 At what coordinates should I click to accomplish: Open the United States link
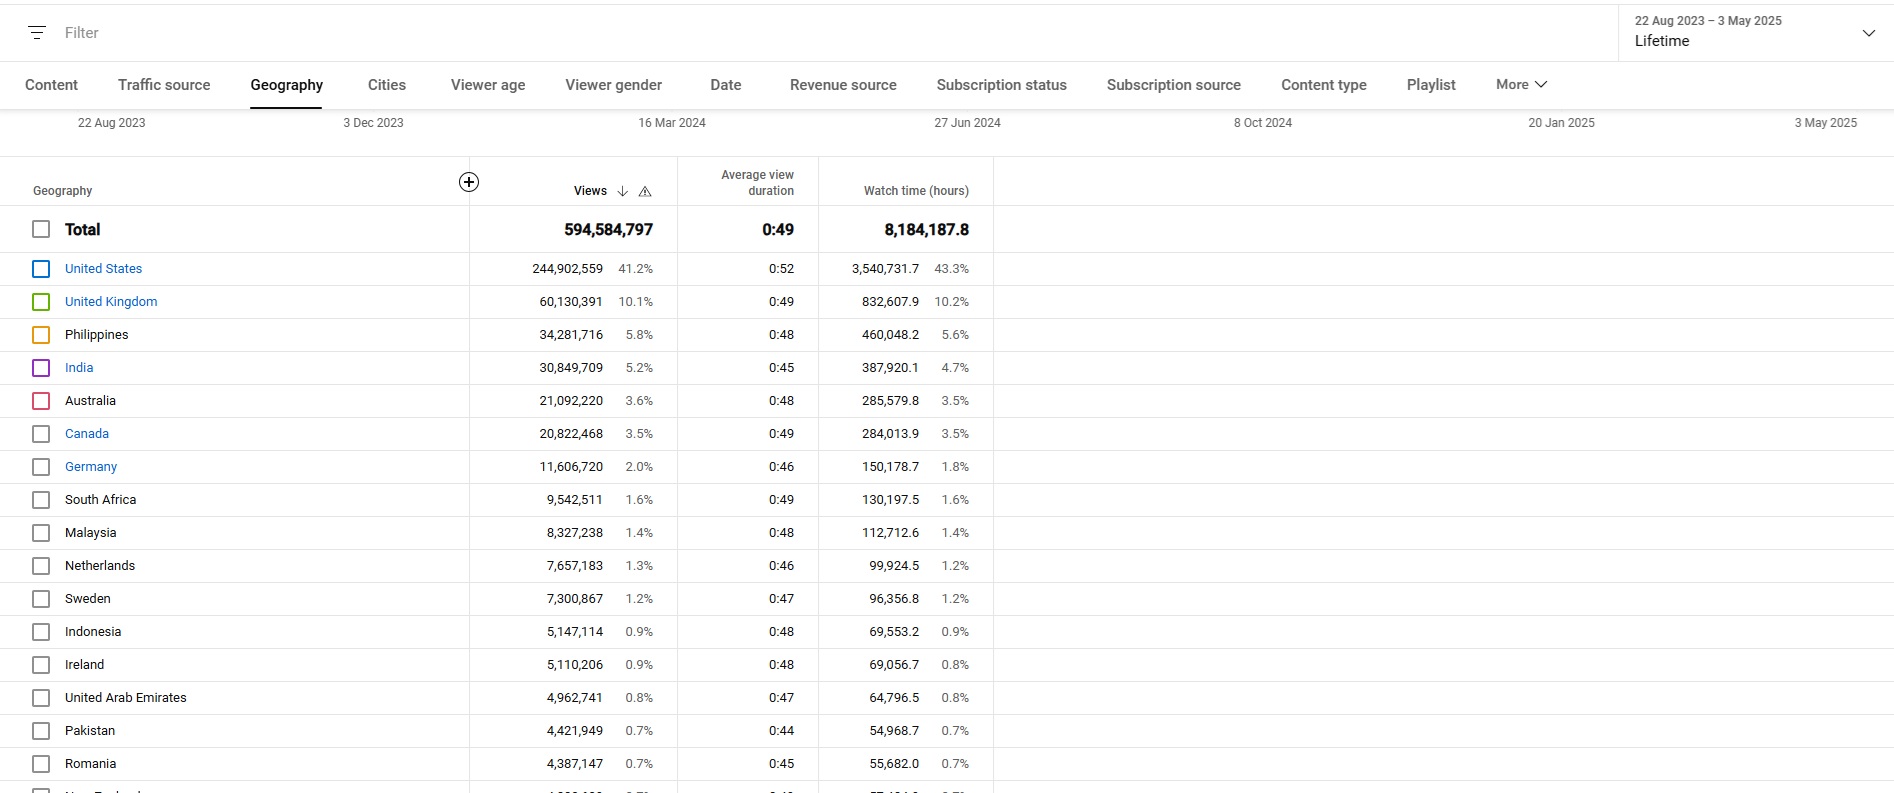pos(103,269)
